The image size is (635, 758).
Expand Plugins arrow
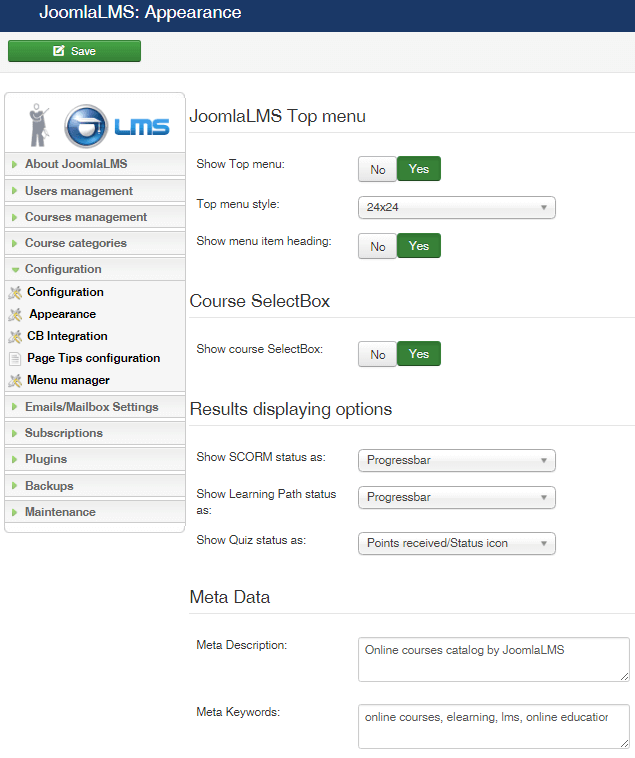(14, 459)
